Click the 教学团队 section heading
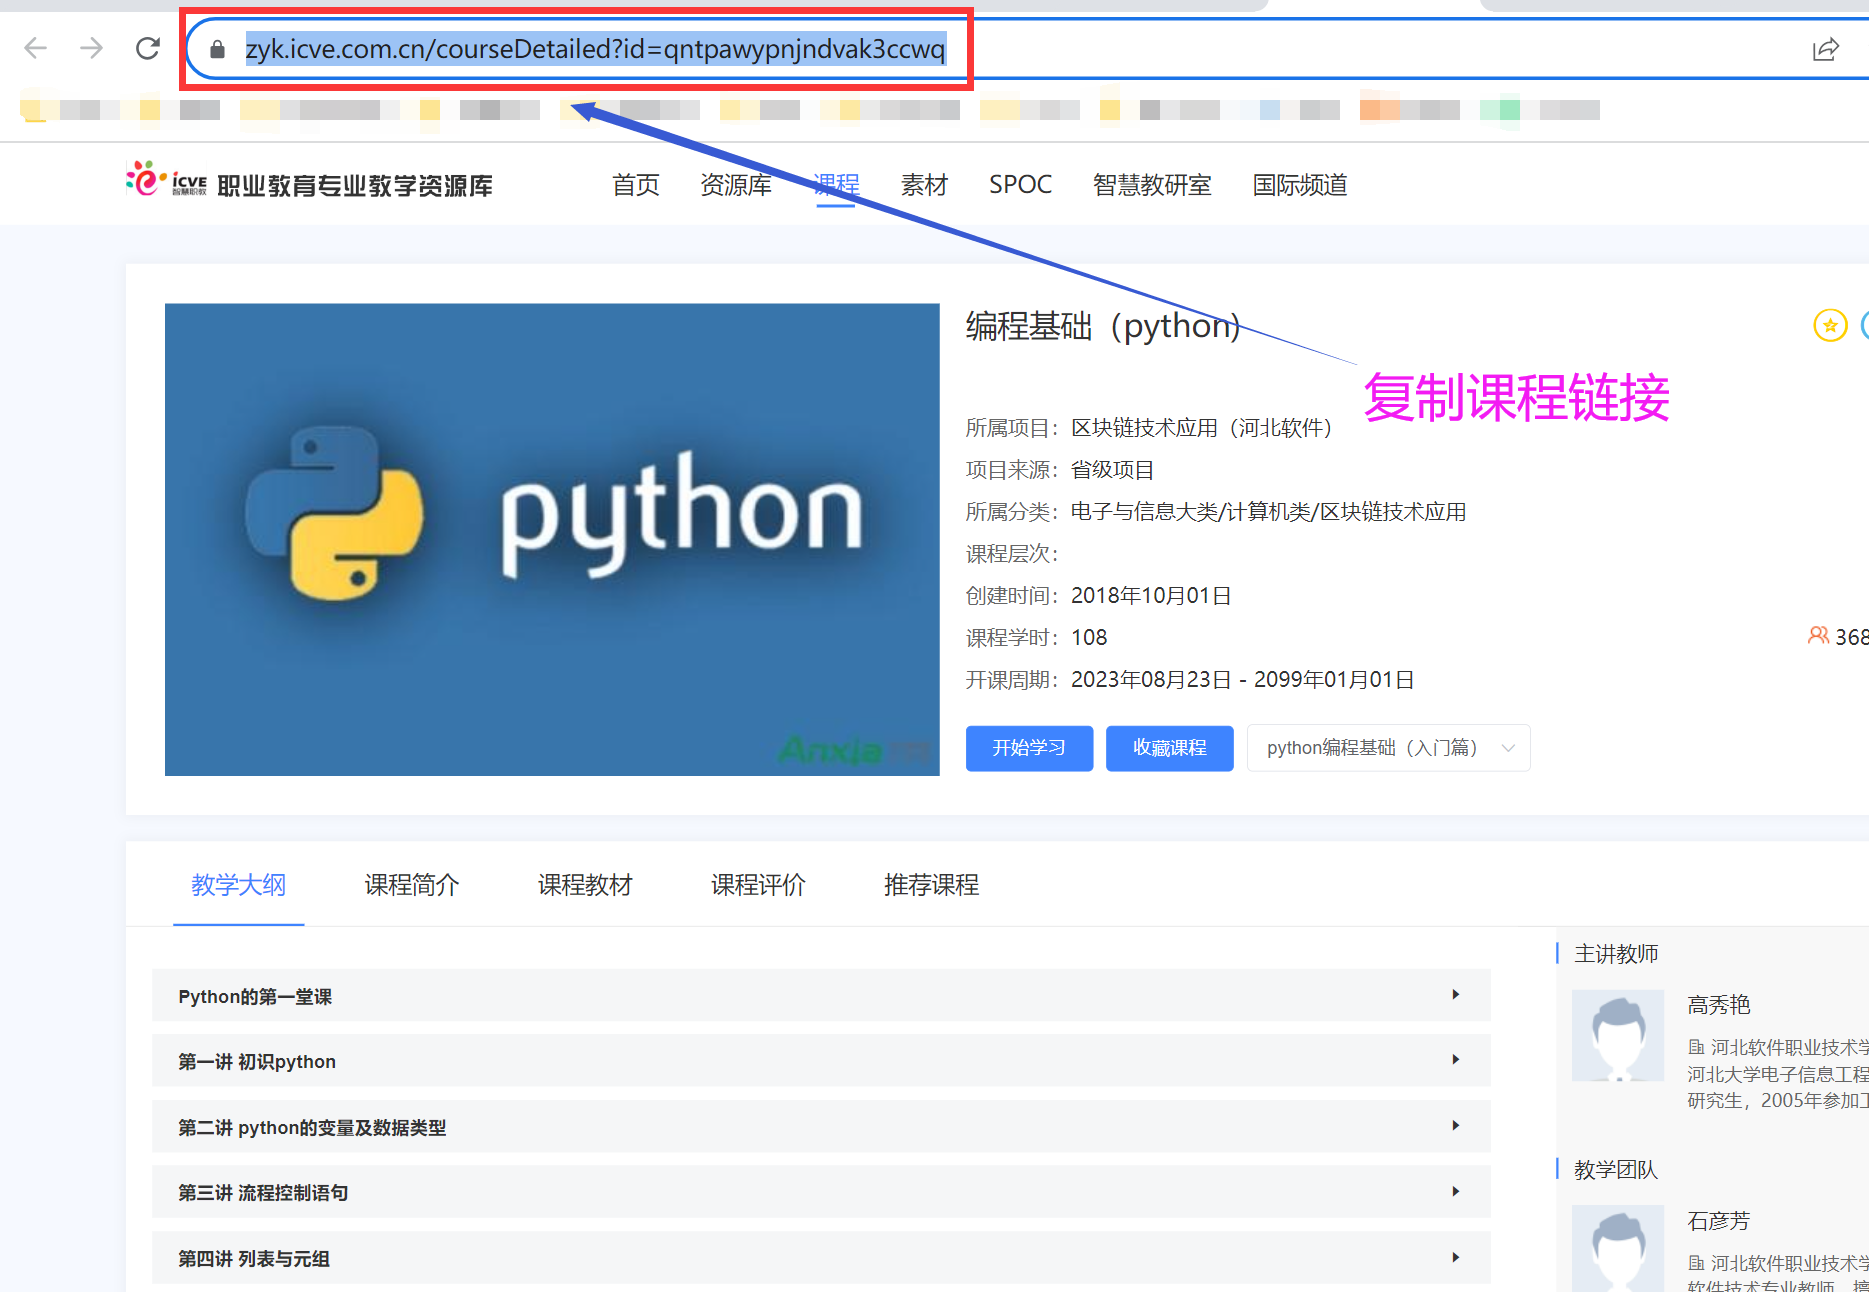Screen dimensions: 1869x1292 coord(1616,1170)
